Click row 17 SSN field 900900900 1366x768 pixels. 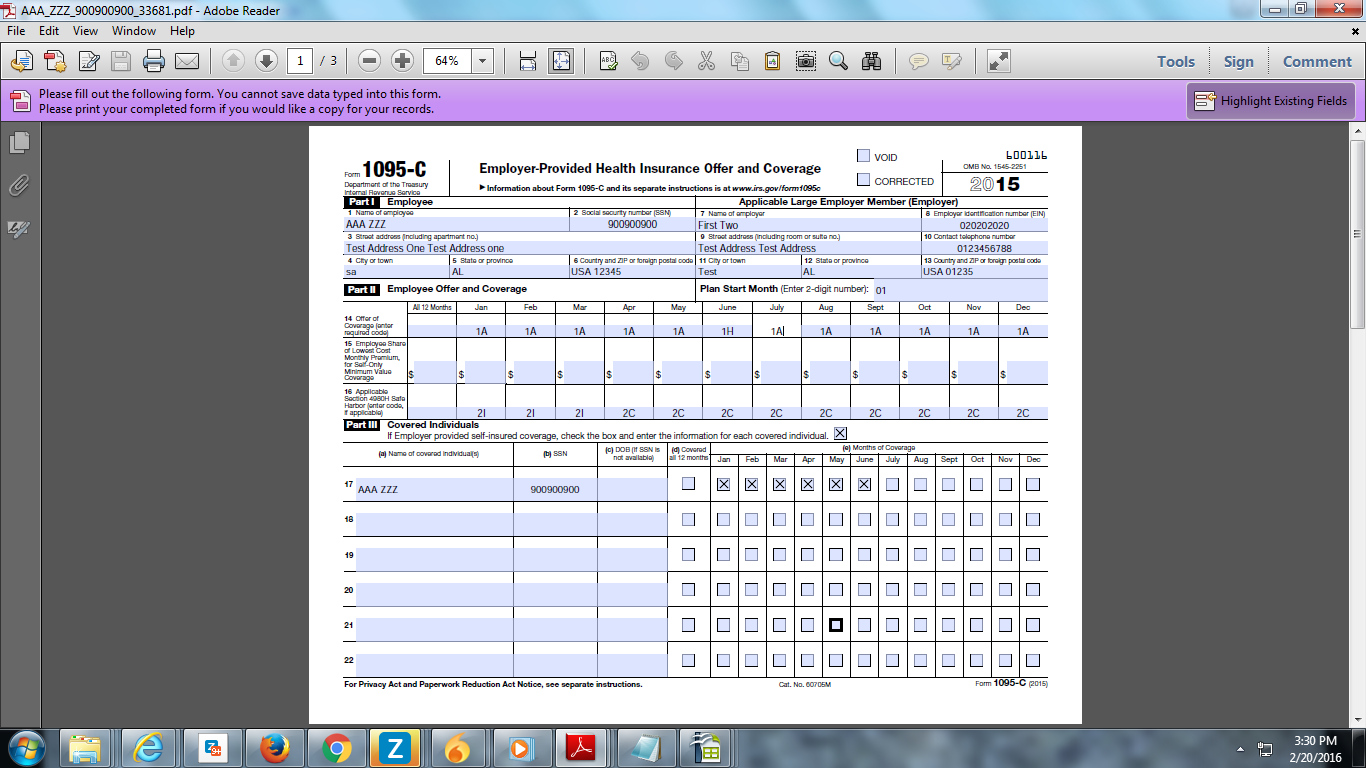pos(555,489)
